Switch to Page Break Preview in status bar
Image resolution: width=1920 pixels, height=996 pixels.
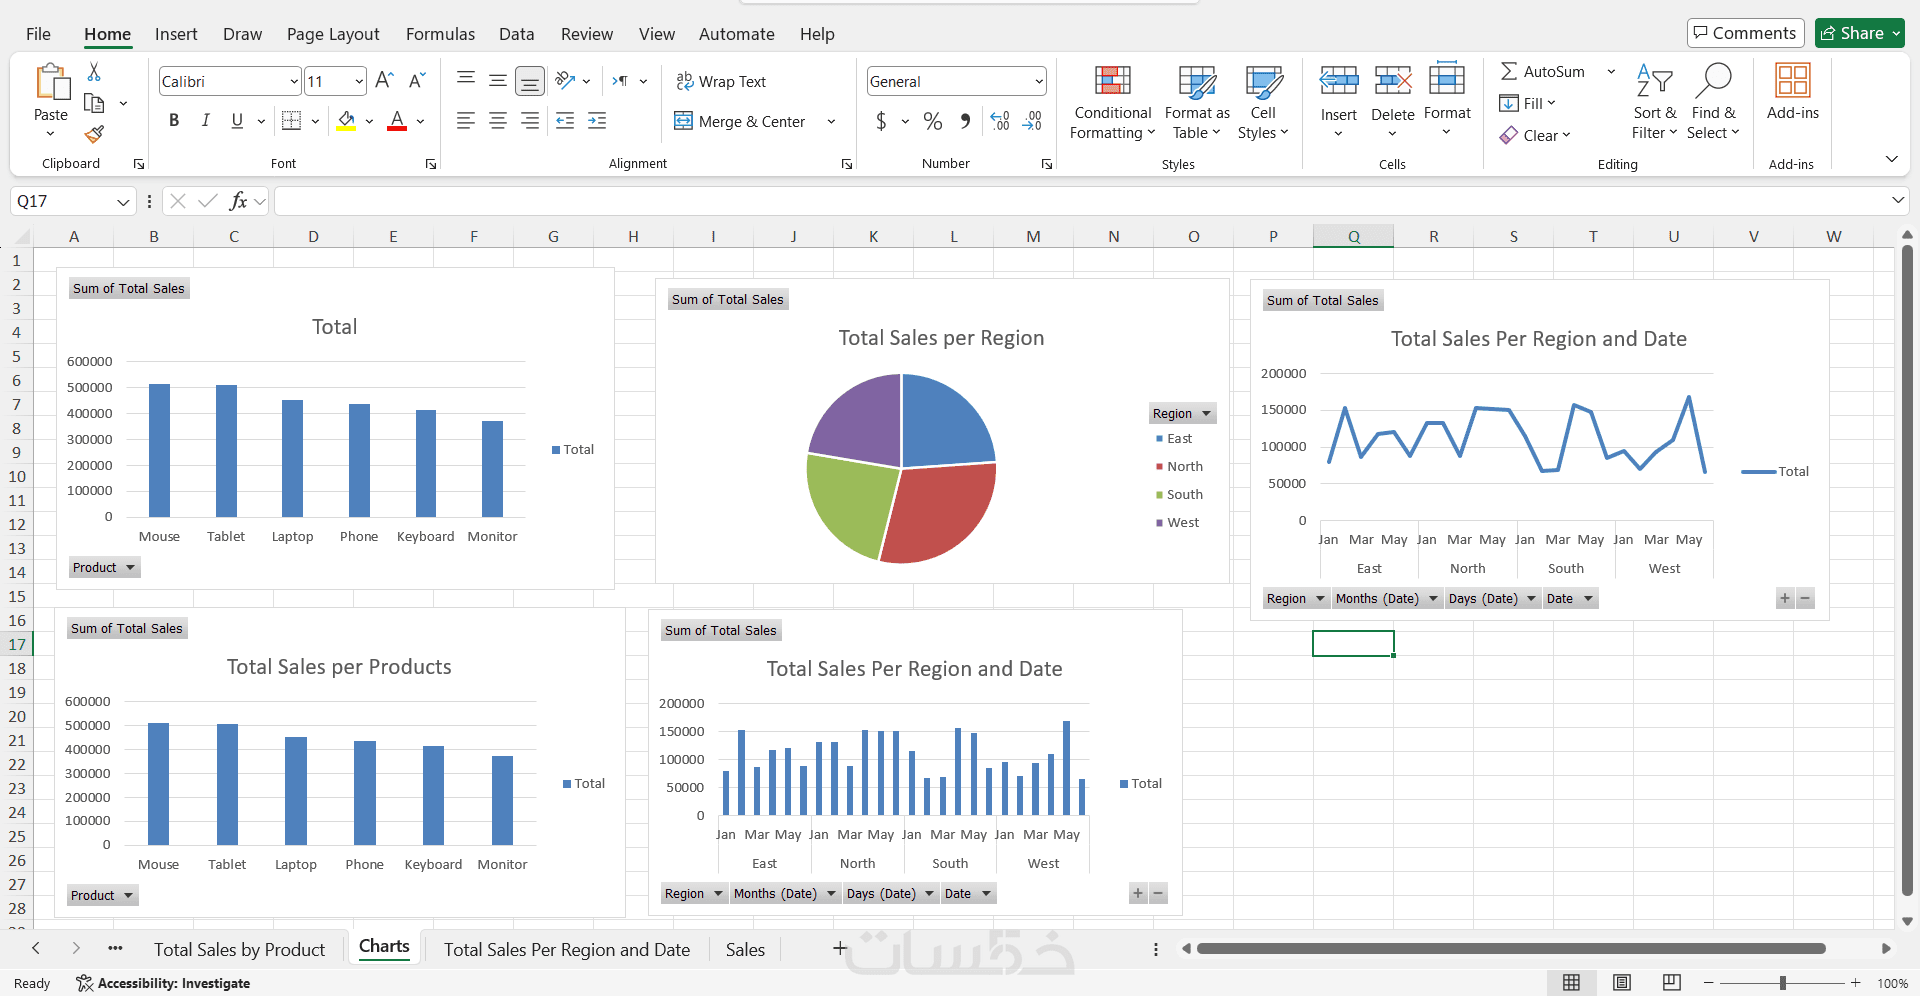tap(1672, 983)
